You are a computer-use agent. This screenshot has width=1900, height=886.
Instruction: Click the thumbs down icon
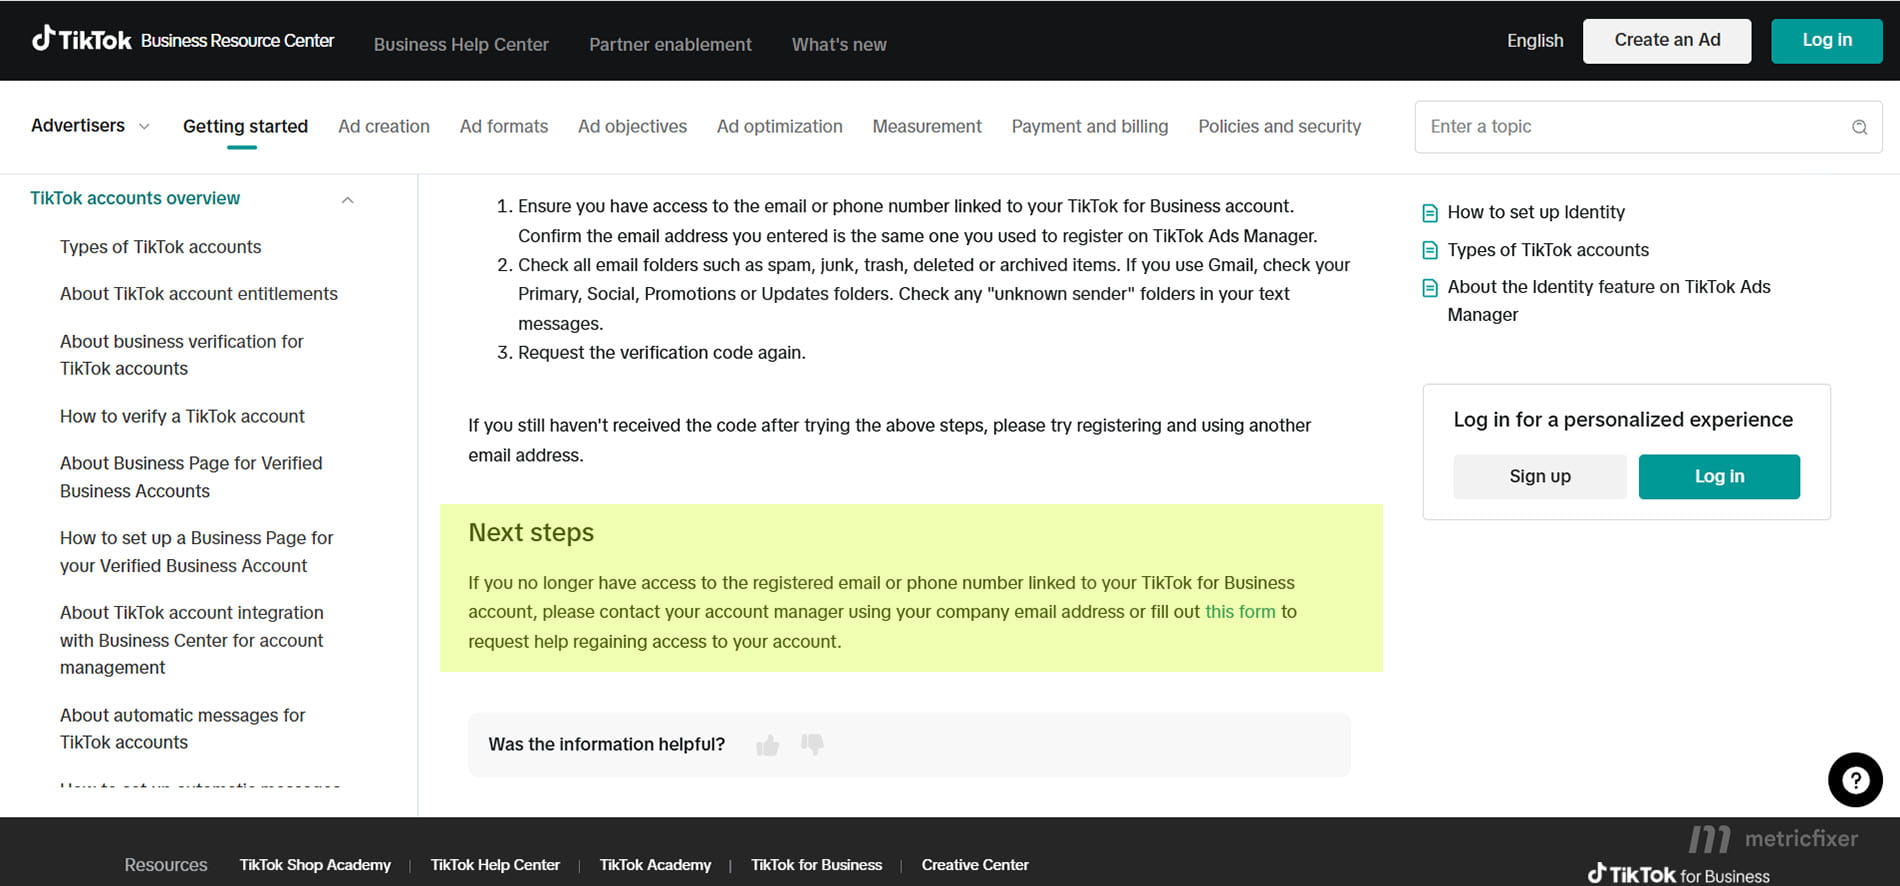click(812, 744)
